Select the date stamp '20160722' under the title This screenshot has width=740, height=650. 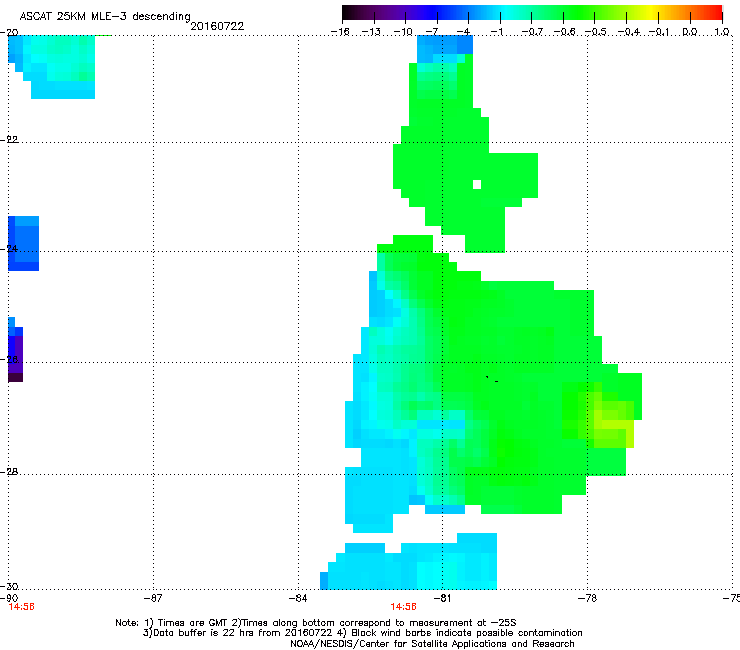[x=217, y=26]
